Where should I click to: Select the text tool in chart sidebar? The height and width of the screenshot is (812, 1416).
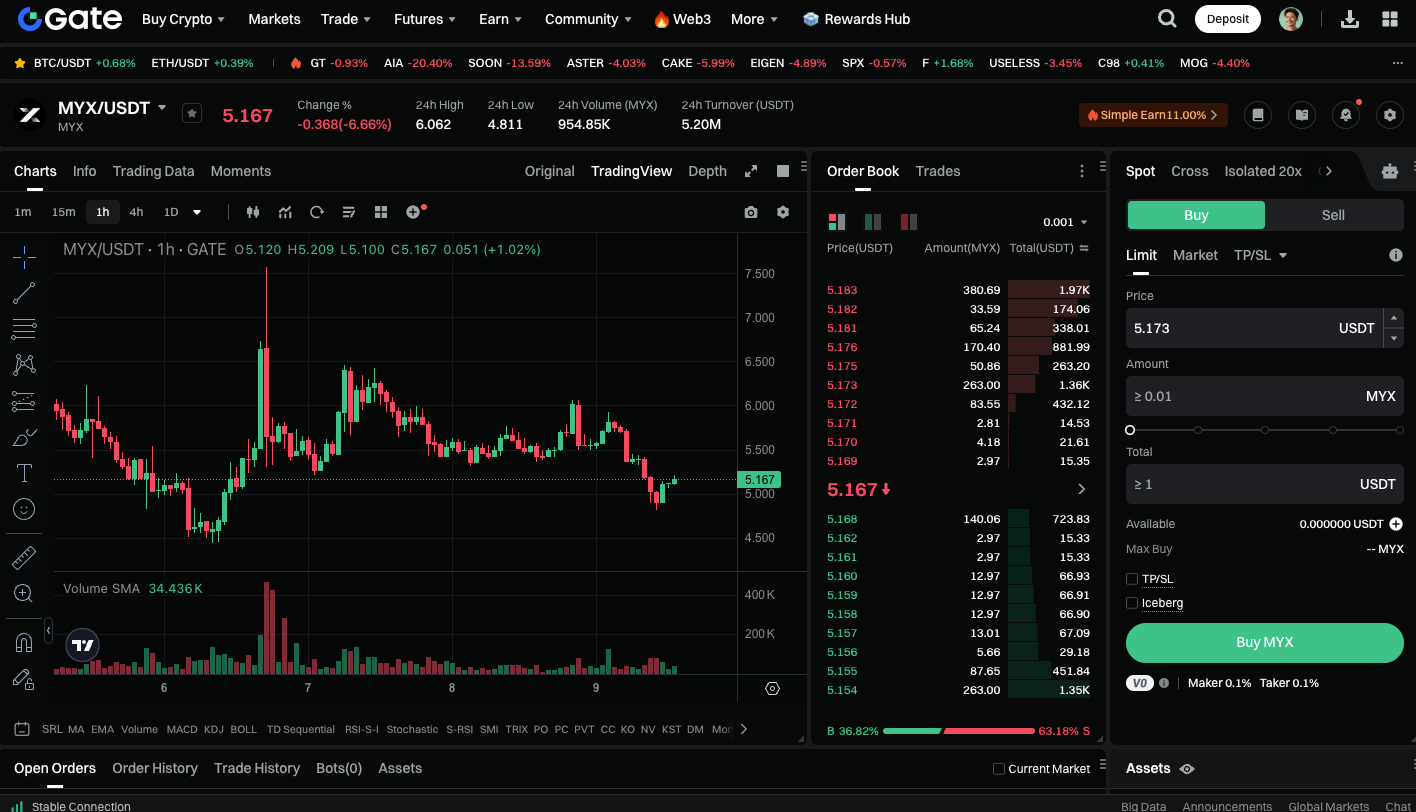point(24,472)
